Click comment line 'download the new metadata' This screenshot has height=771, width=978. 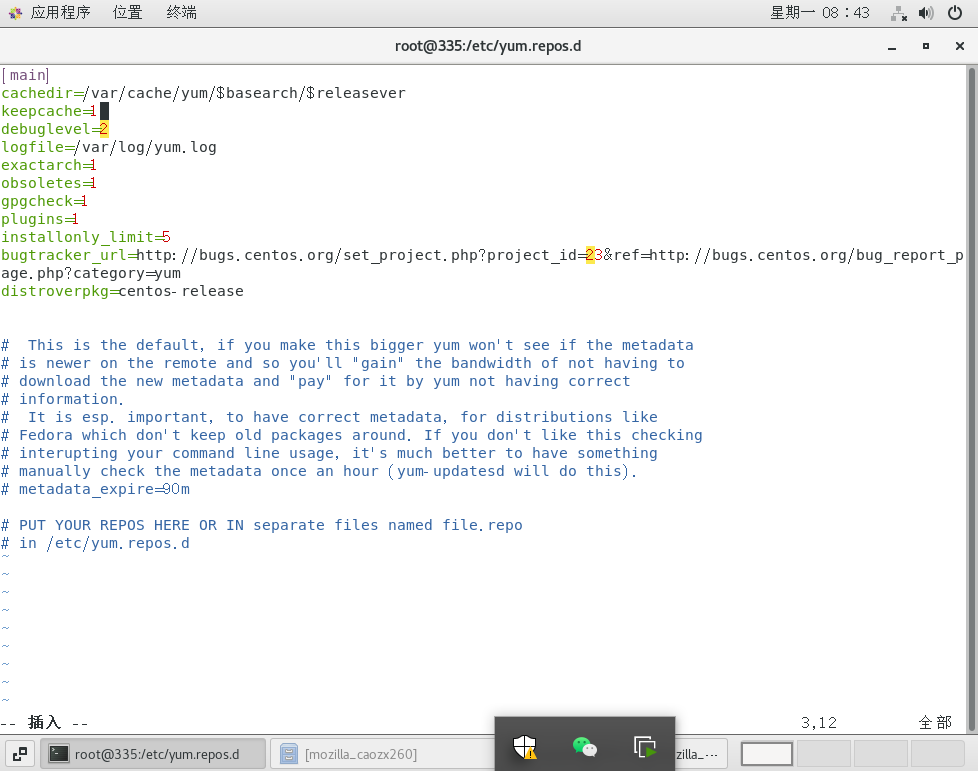coord(316,382)
